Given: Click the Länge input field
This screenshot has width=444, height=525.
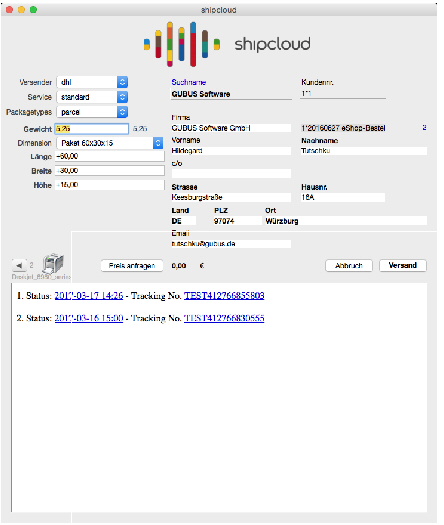Looking at the screenshot, I should [110, 156].
